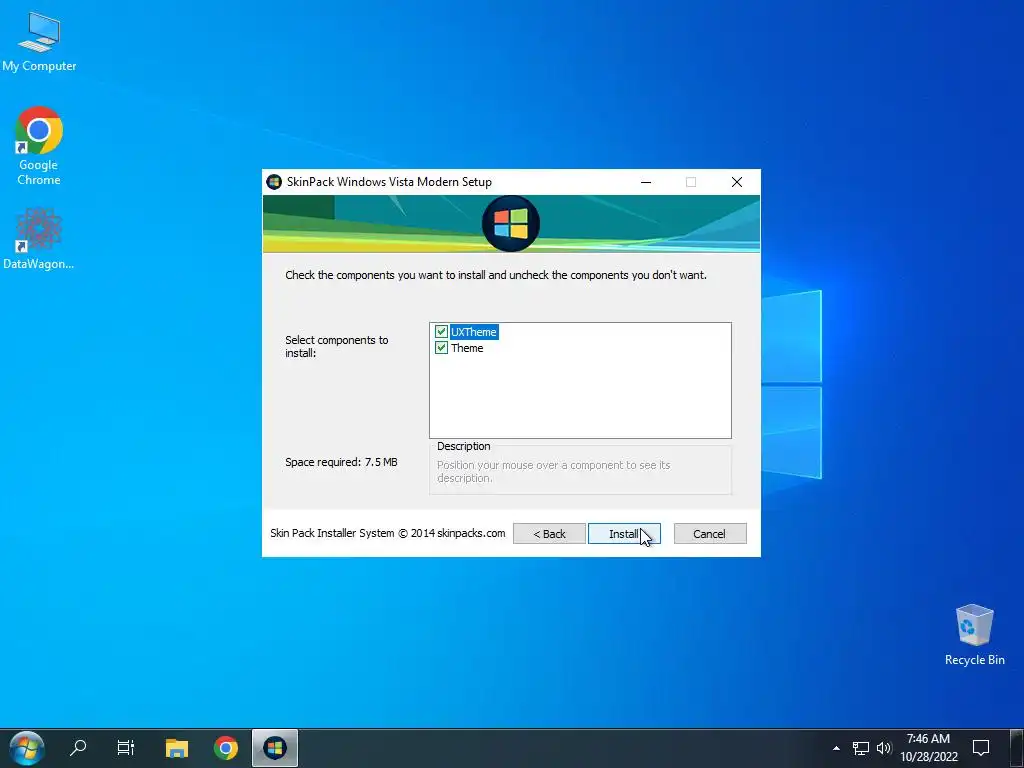Open the notification center icon
The height and width of the screenshot is (768, 1024).
tap(980, 748)
